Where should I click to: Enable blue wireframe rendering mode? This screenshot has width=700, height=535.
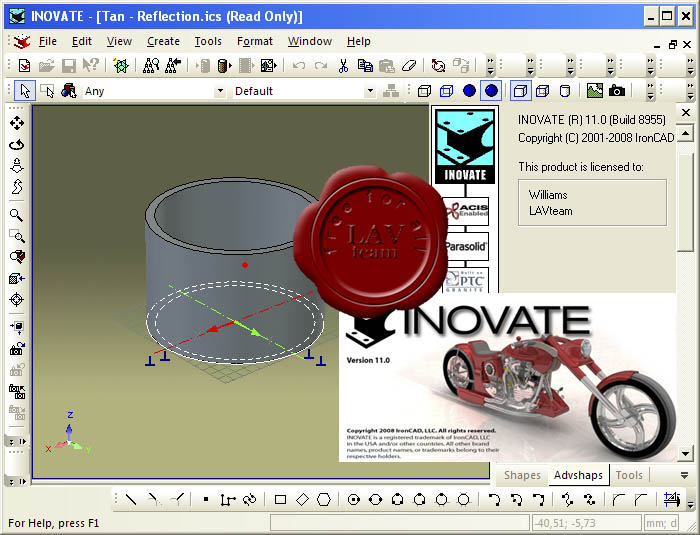click(x=446, y=91)
